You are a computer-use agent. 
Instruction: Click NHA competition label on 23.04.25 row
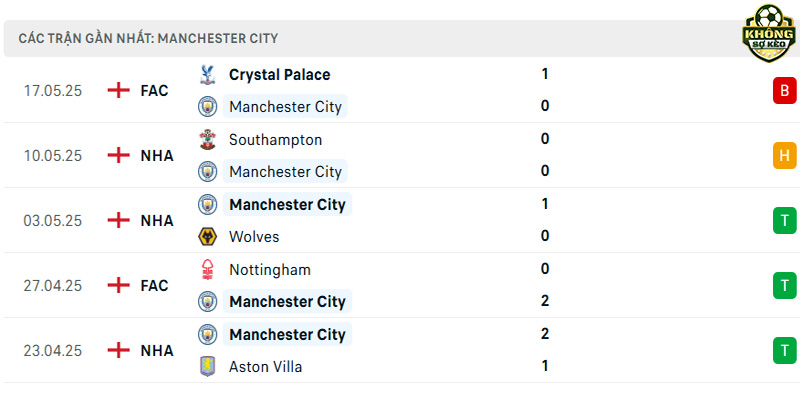tap(157, 351)
